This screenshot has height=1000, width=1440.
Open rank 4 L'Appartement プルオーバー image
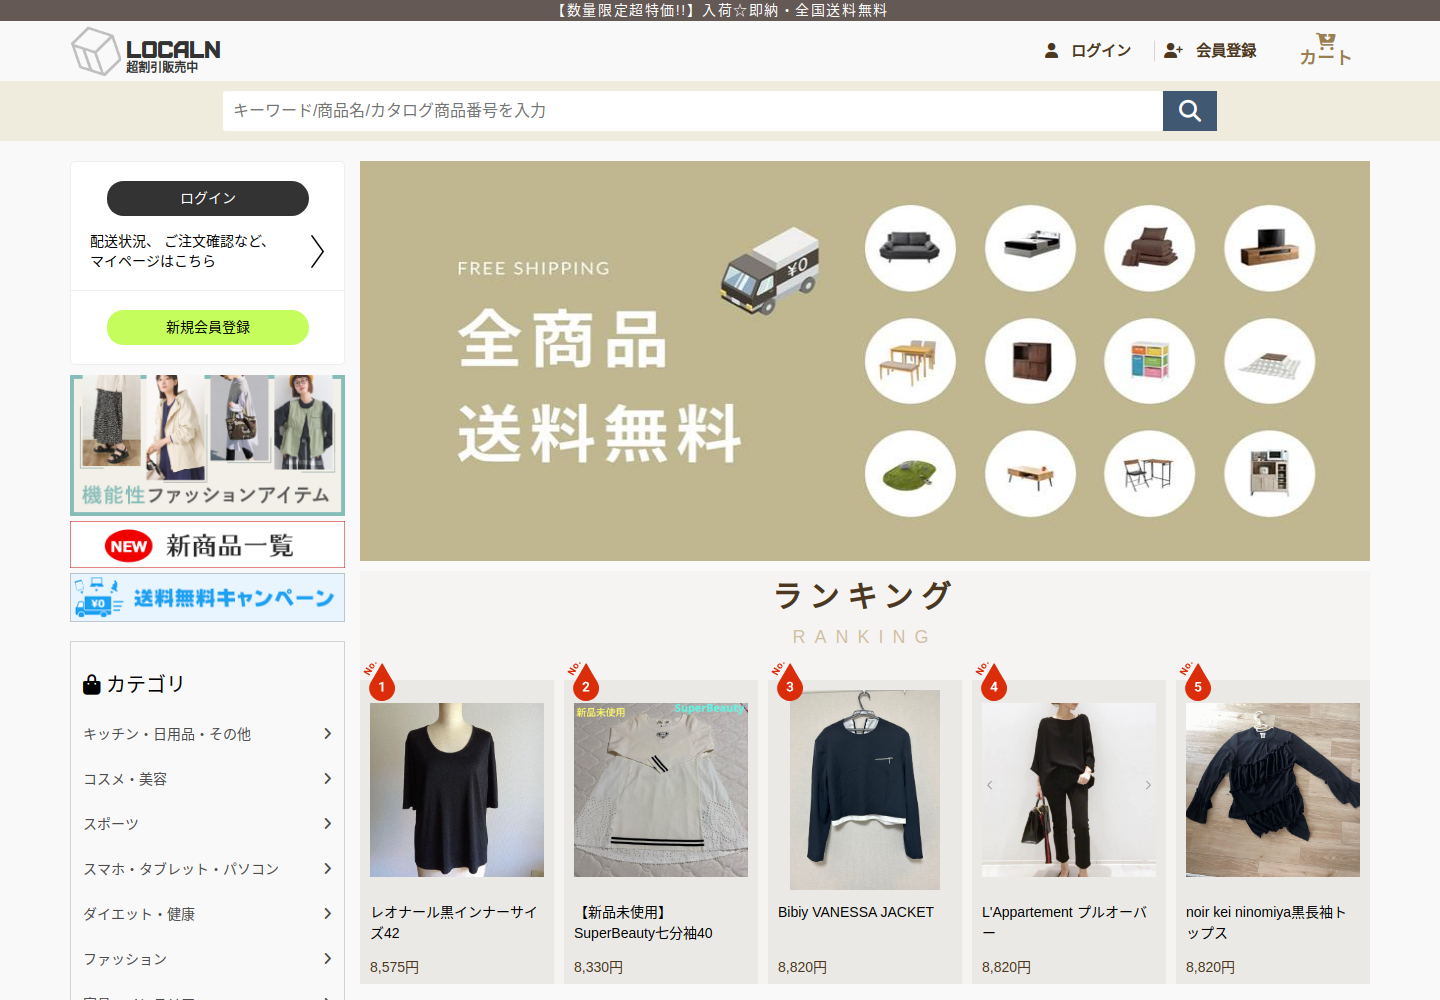click(x=1069, y=790)
